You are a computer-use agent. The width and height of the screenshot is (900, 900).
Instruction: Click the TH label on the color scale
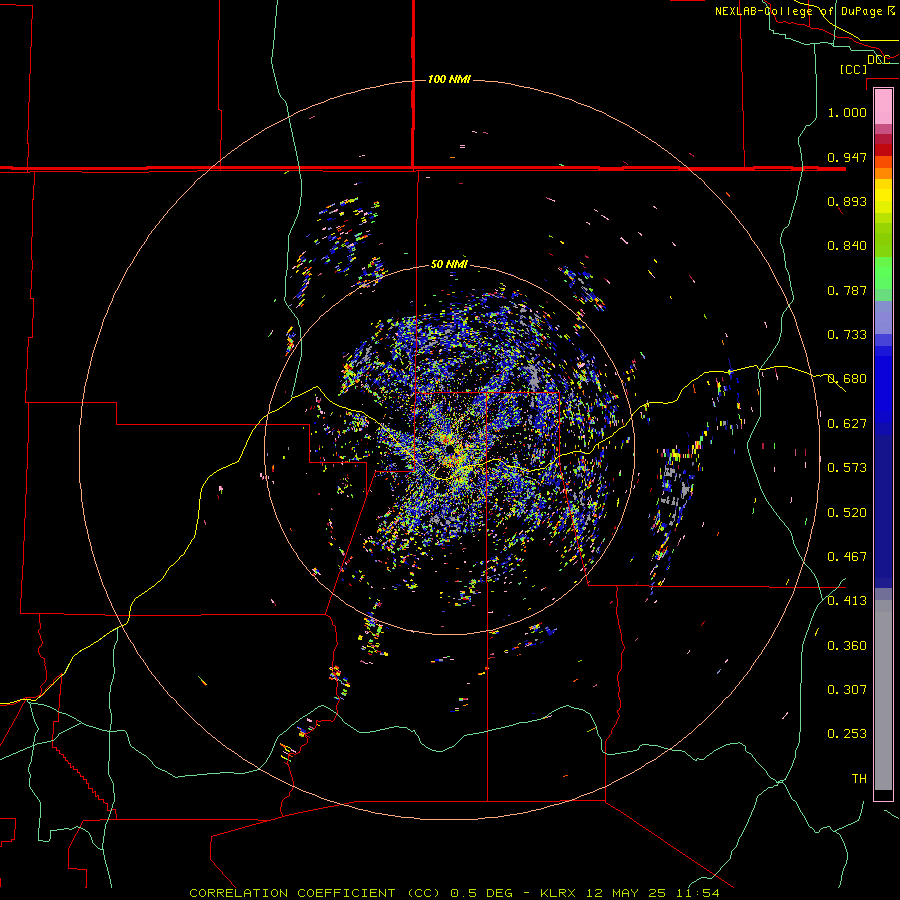click(859, 779)
